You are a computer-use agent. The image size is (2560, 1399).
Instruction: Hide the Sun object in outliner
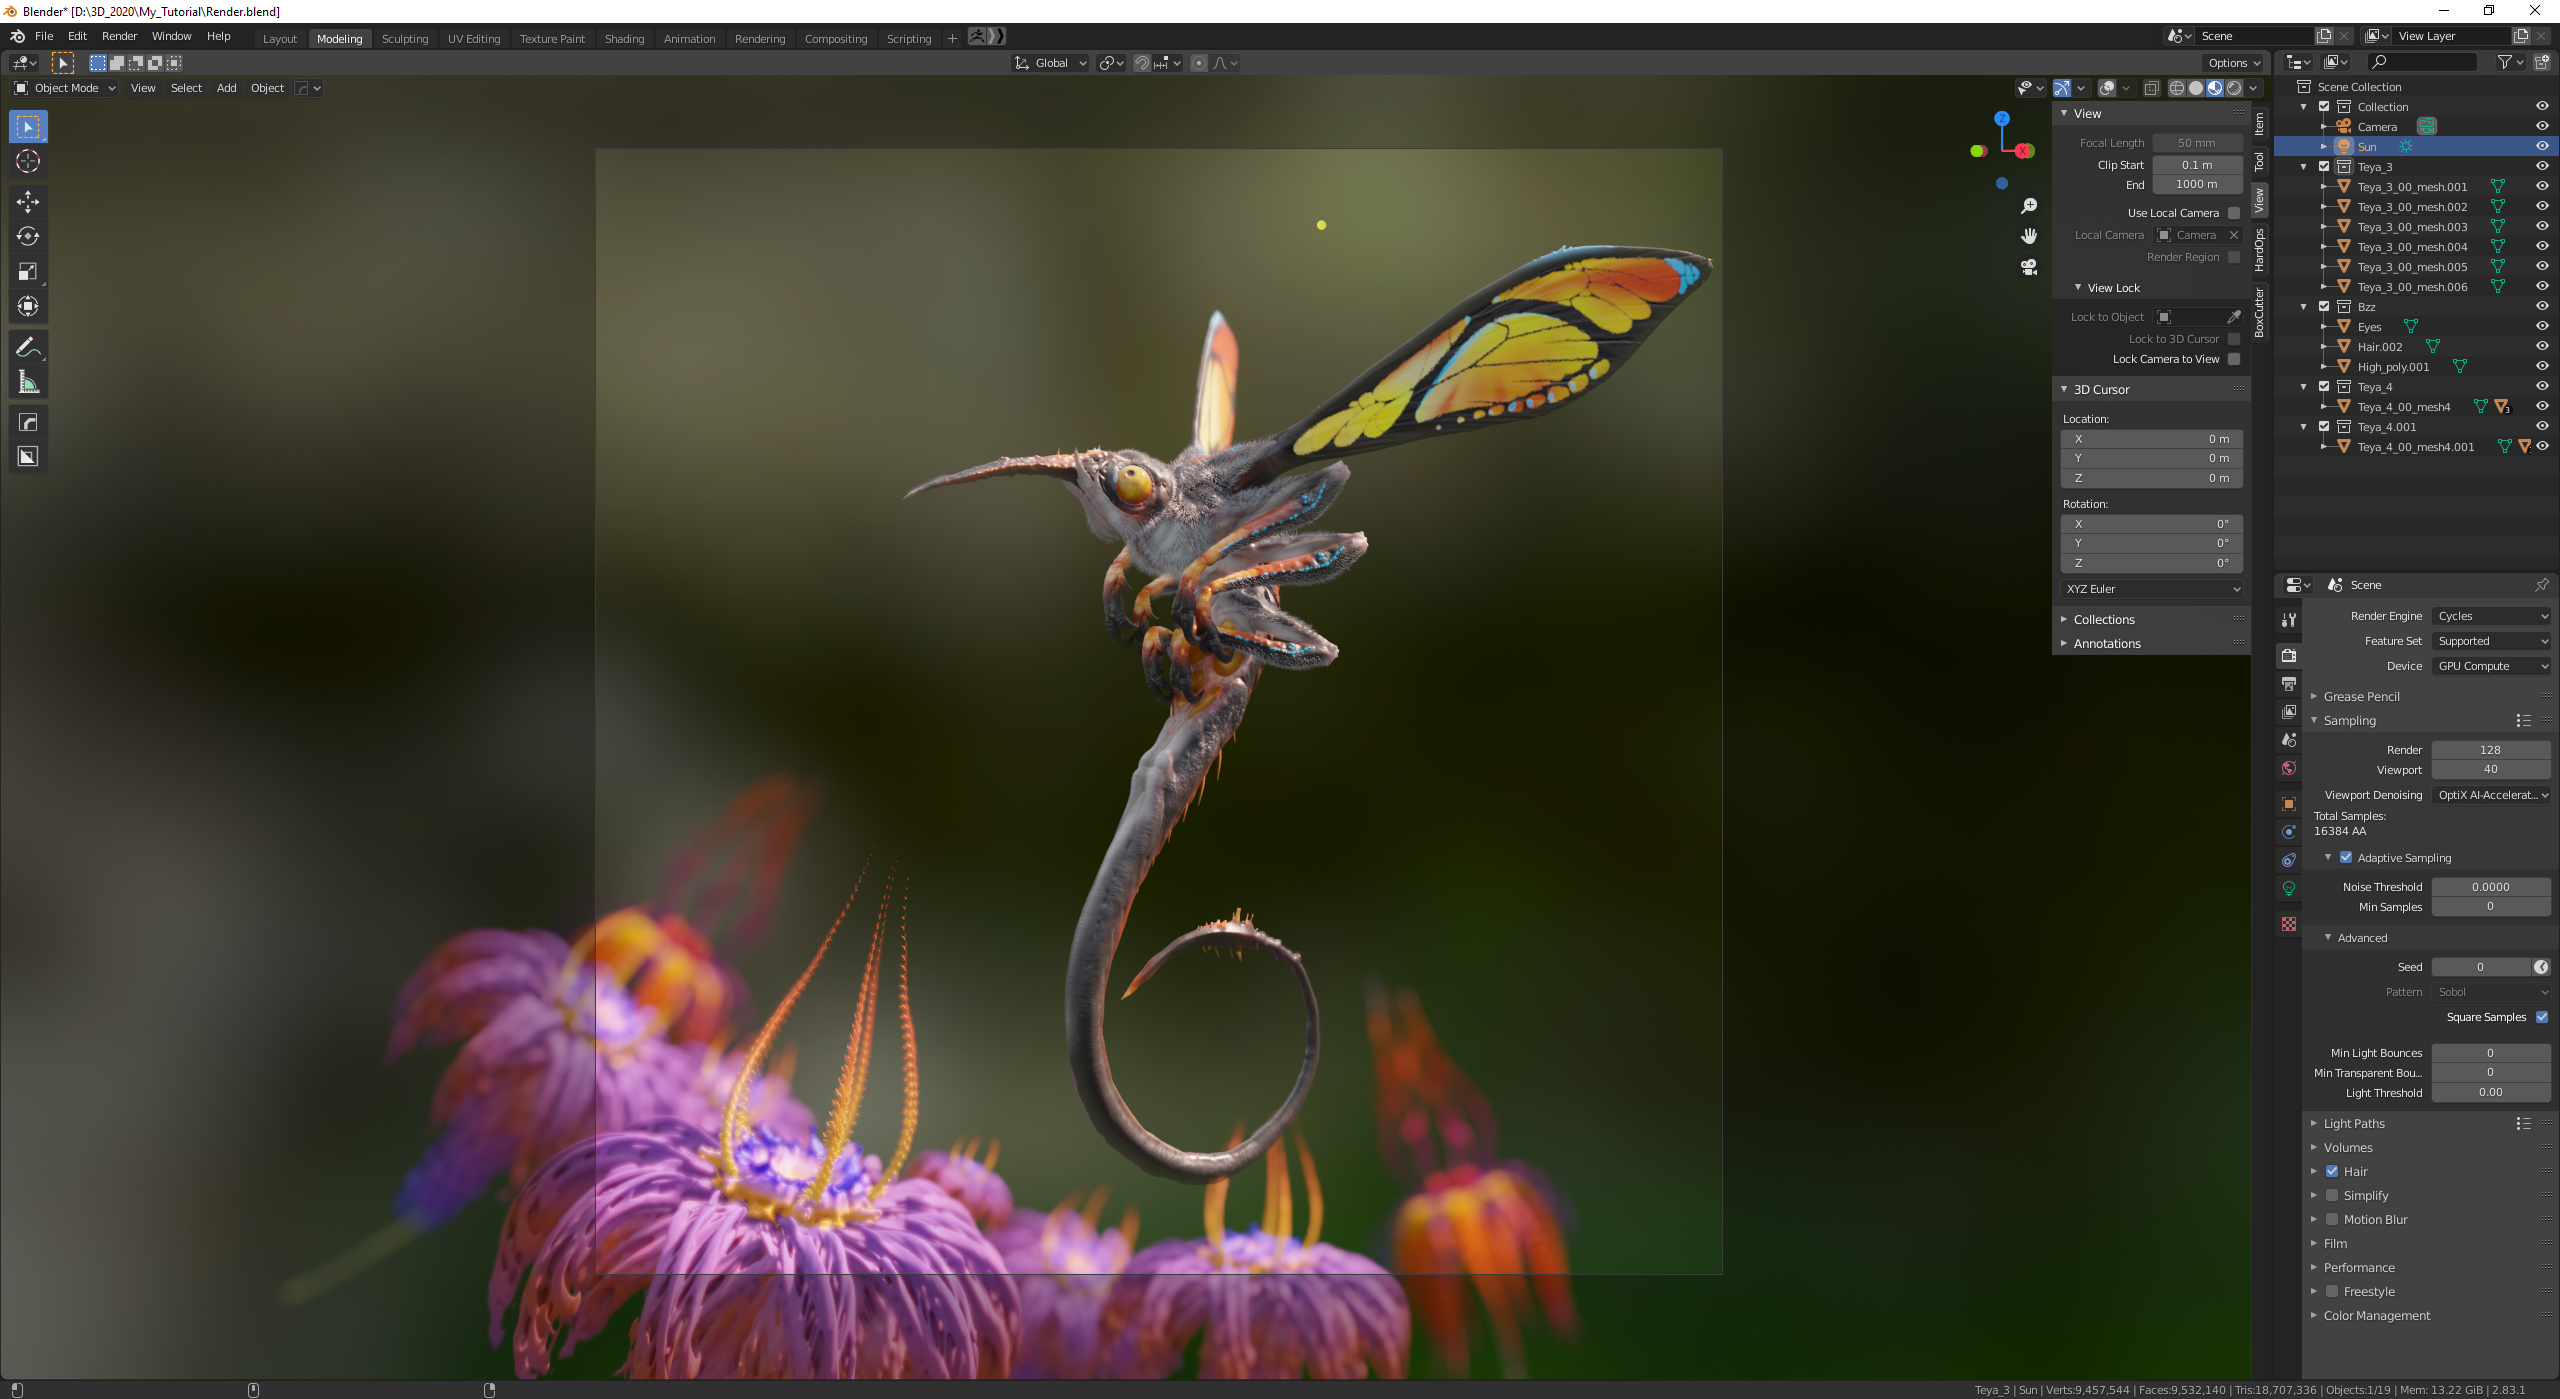[x=2541, y=146]
